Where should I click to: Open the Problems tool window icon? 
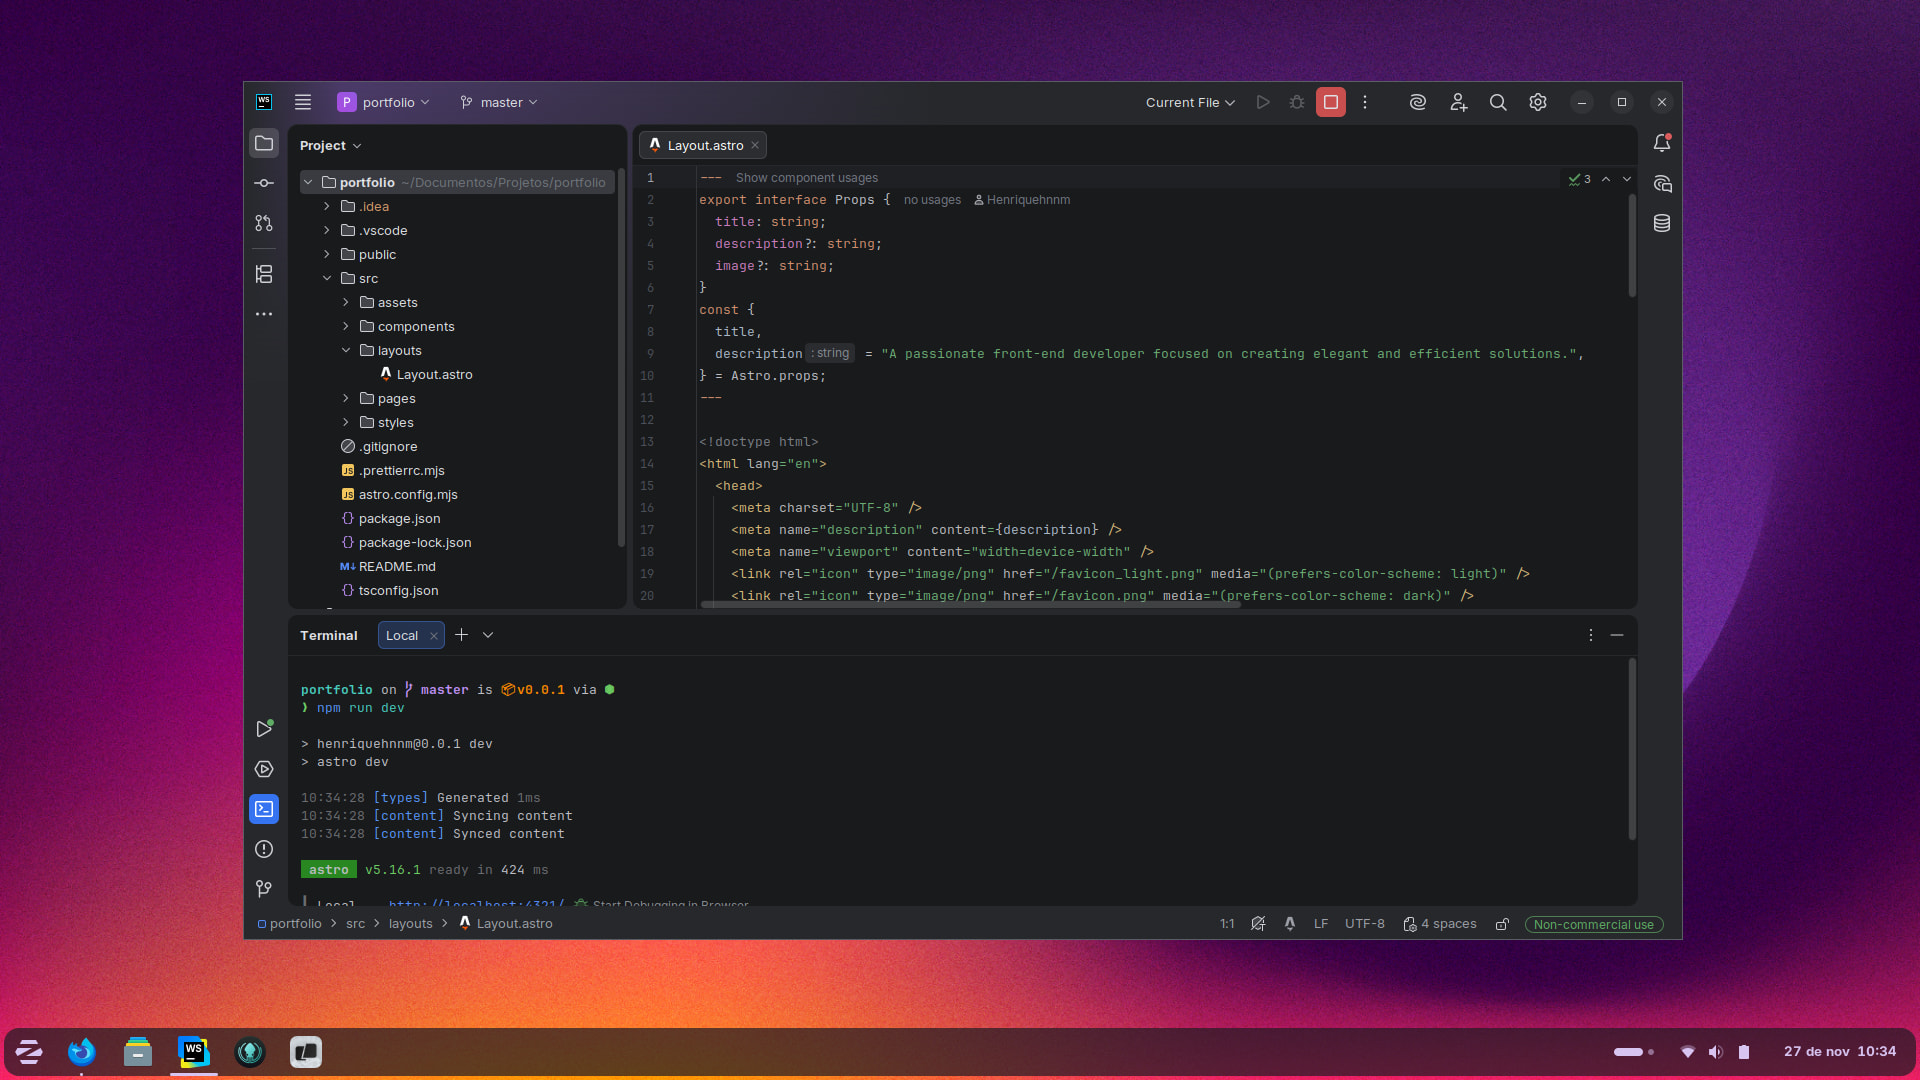click(264, 849)
